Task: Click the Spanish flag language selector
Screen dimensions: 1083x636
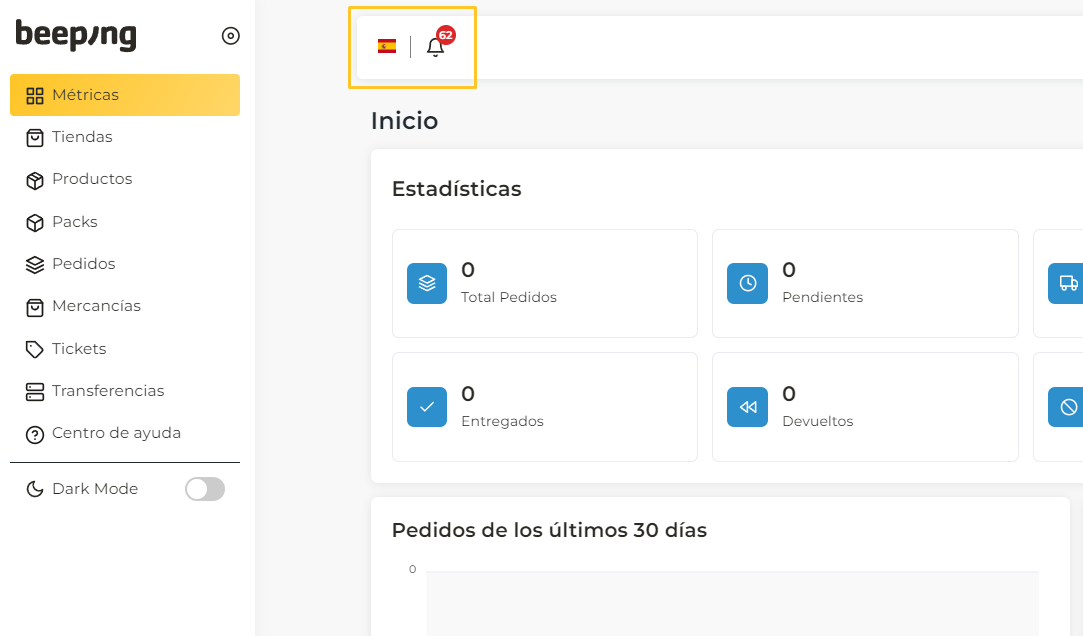Action: pos(387,46)
